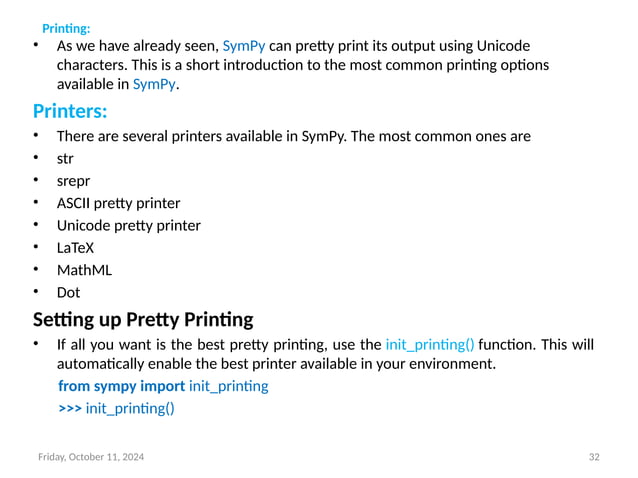Click the blue SymPy link before "can pretty print"
The height and width of the screenshot is (478, 638).
coord(243,46)
